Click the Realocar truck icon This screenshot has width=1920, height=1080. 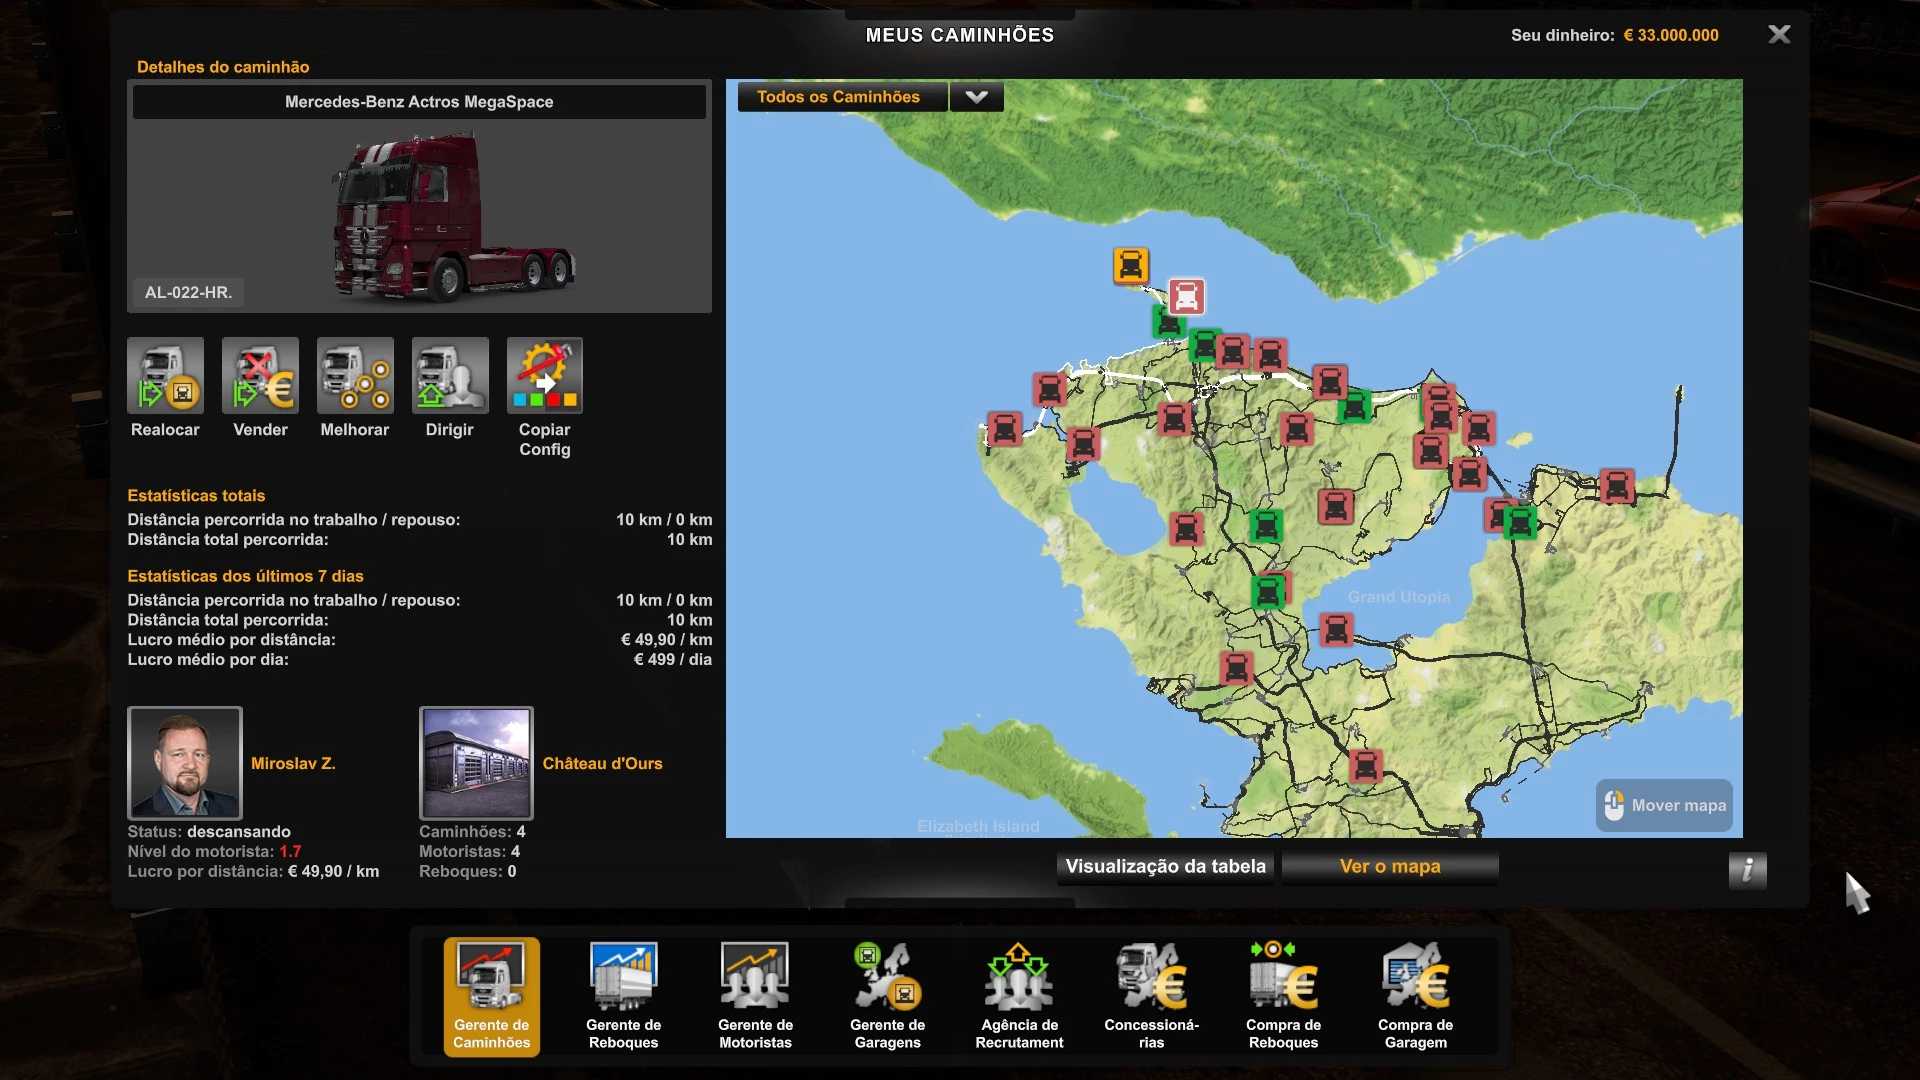(x=165, y=376)
